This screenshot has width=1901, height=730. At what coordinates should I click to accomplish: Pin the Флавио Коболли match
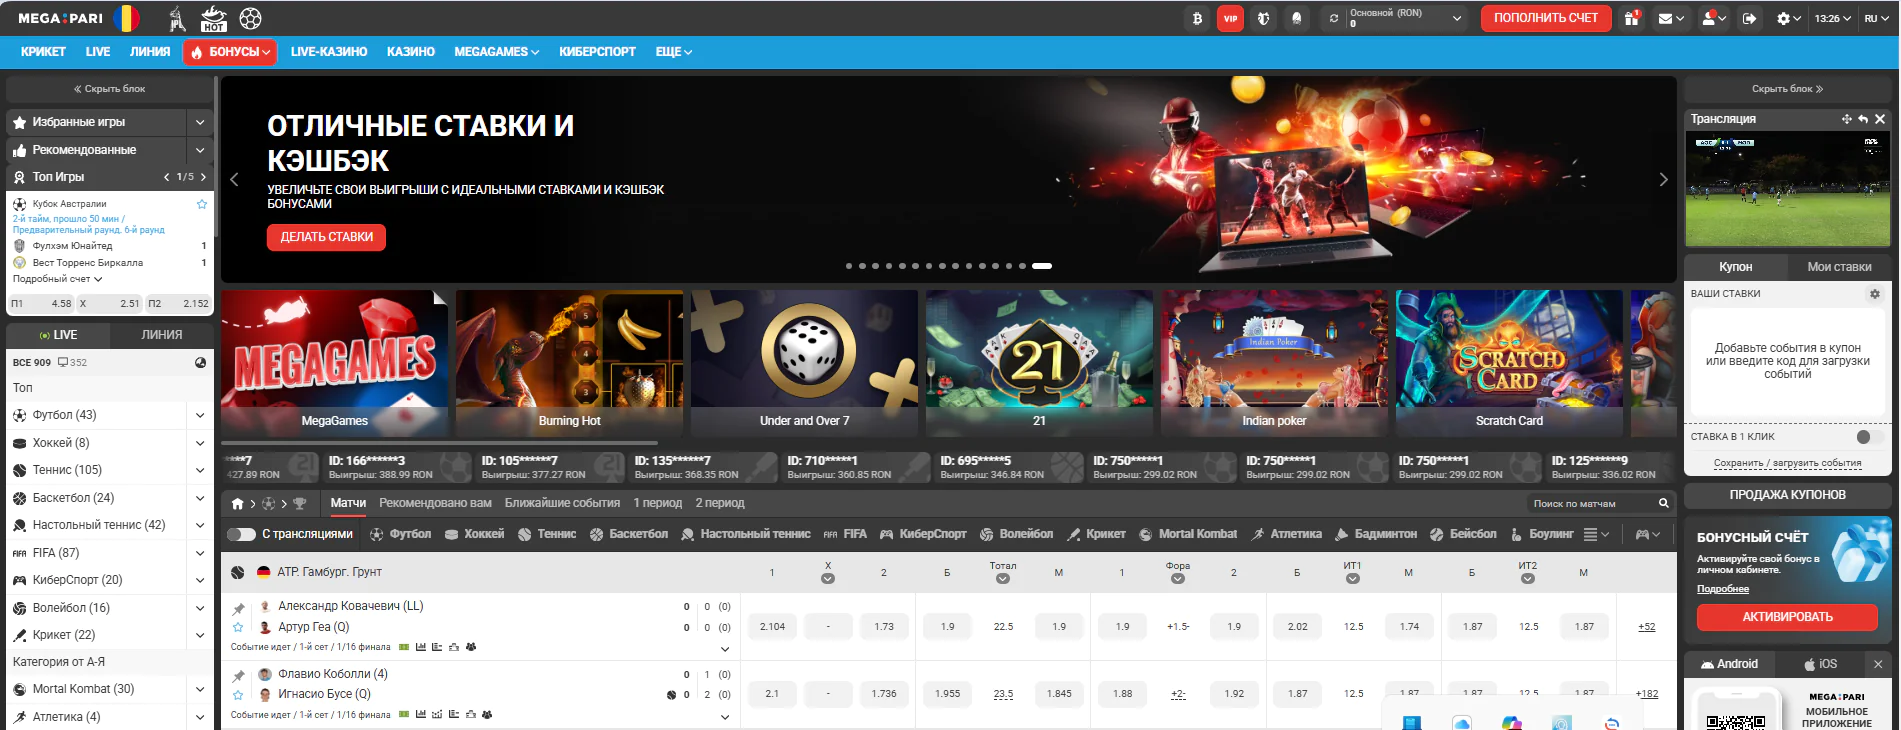coord(238,676)
